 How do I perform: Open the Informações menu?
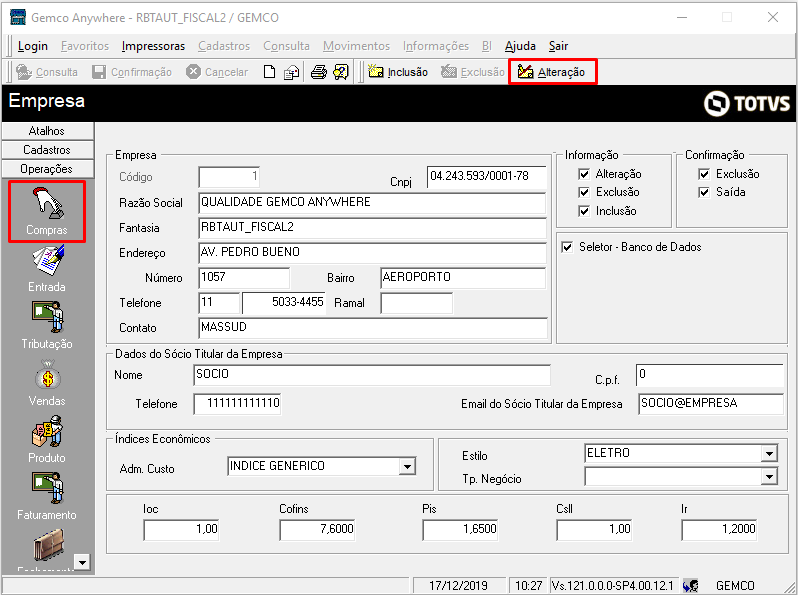point(436,46)
